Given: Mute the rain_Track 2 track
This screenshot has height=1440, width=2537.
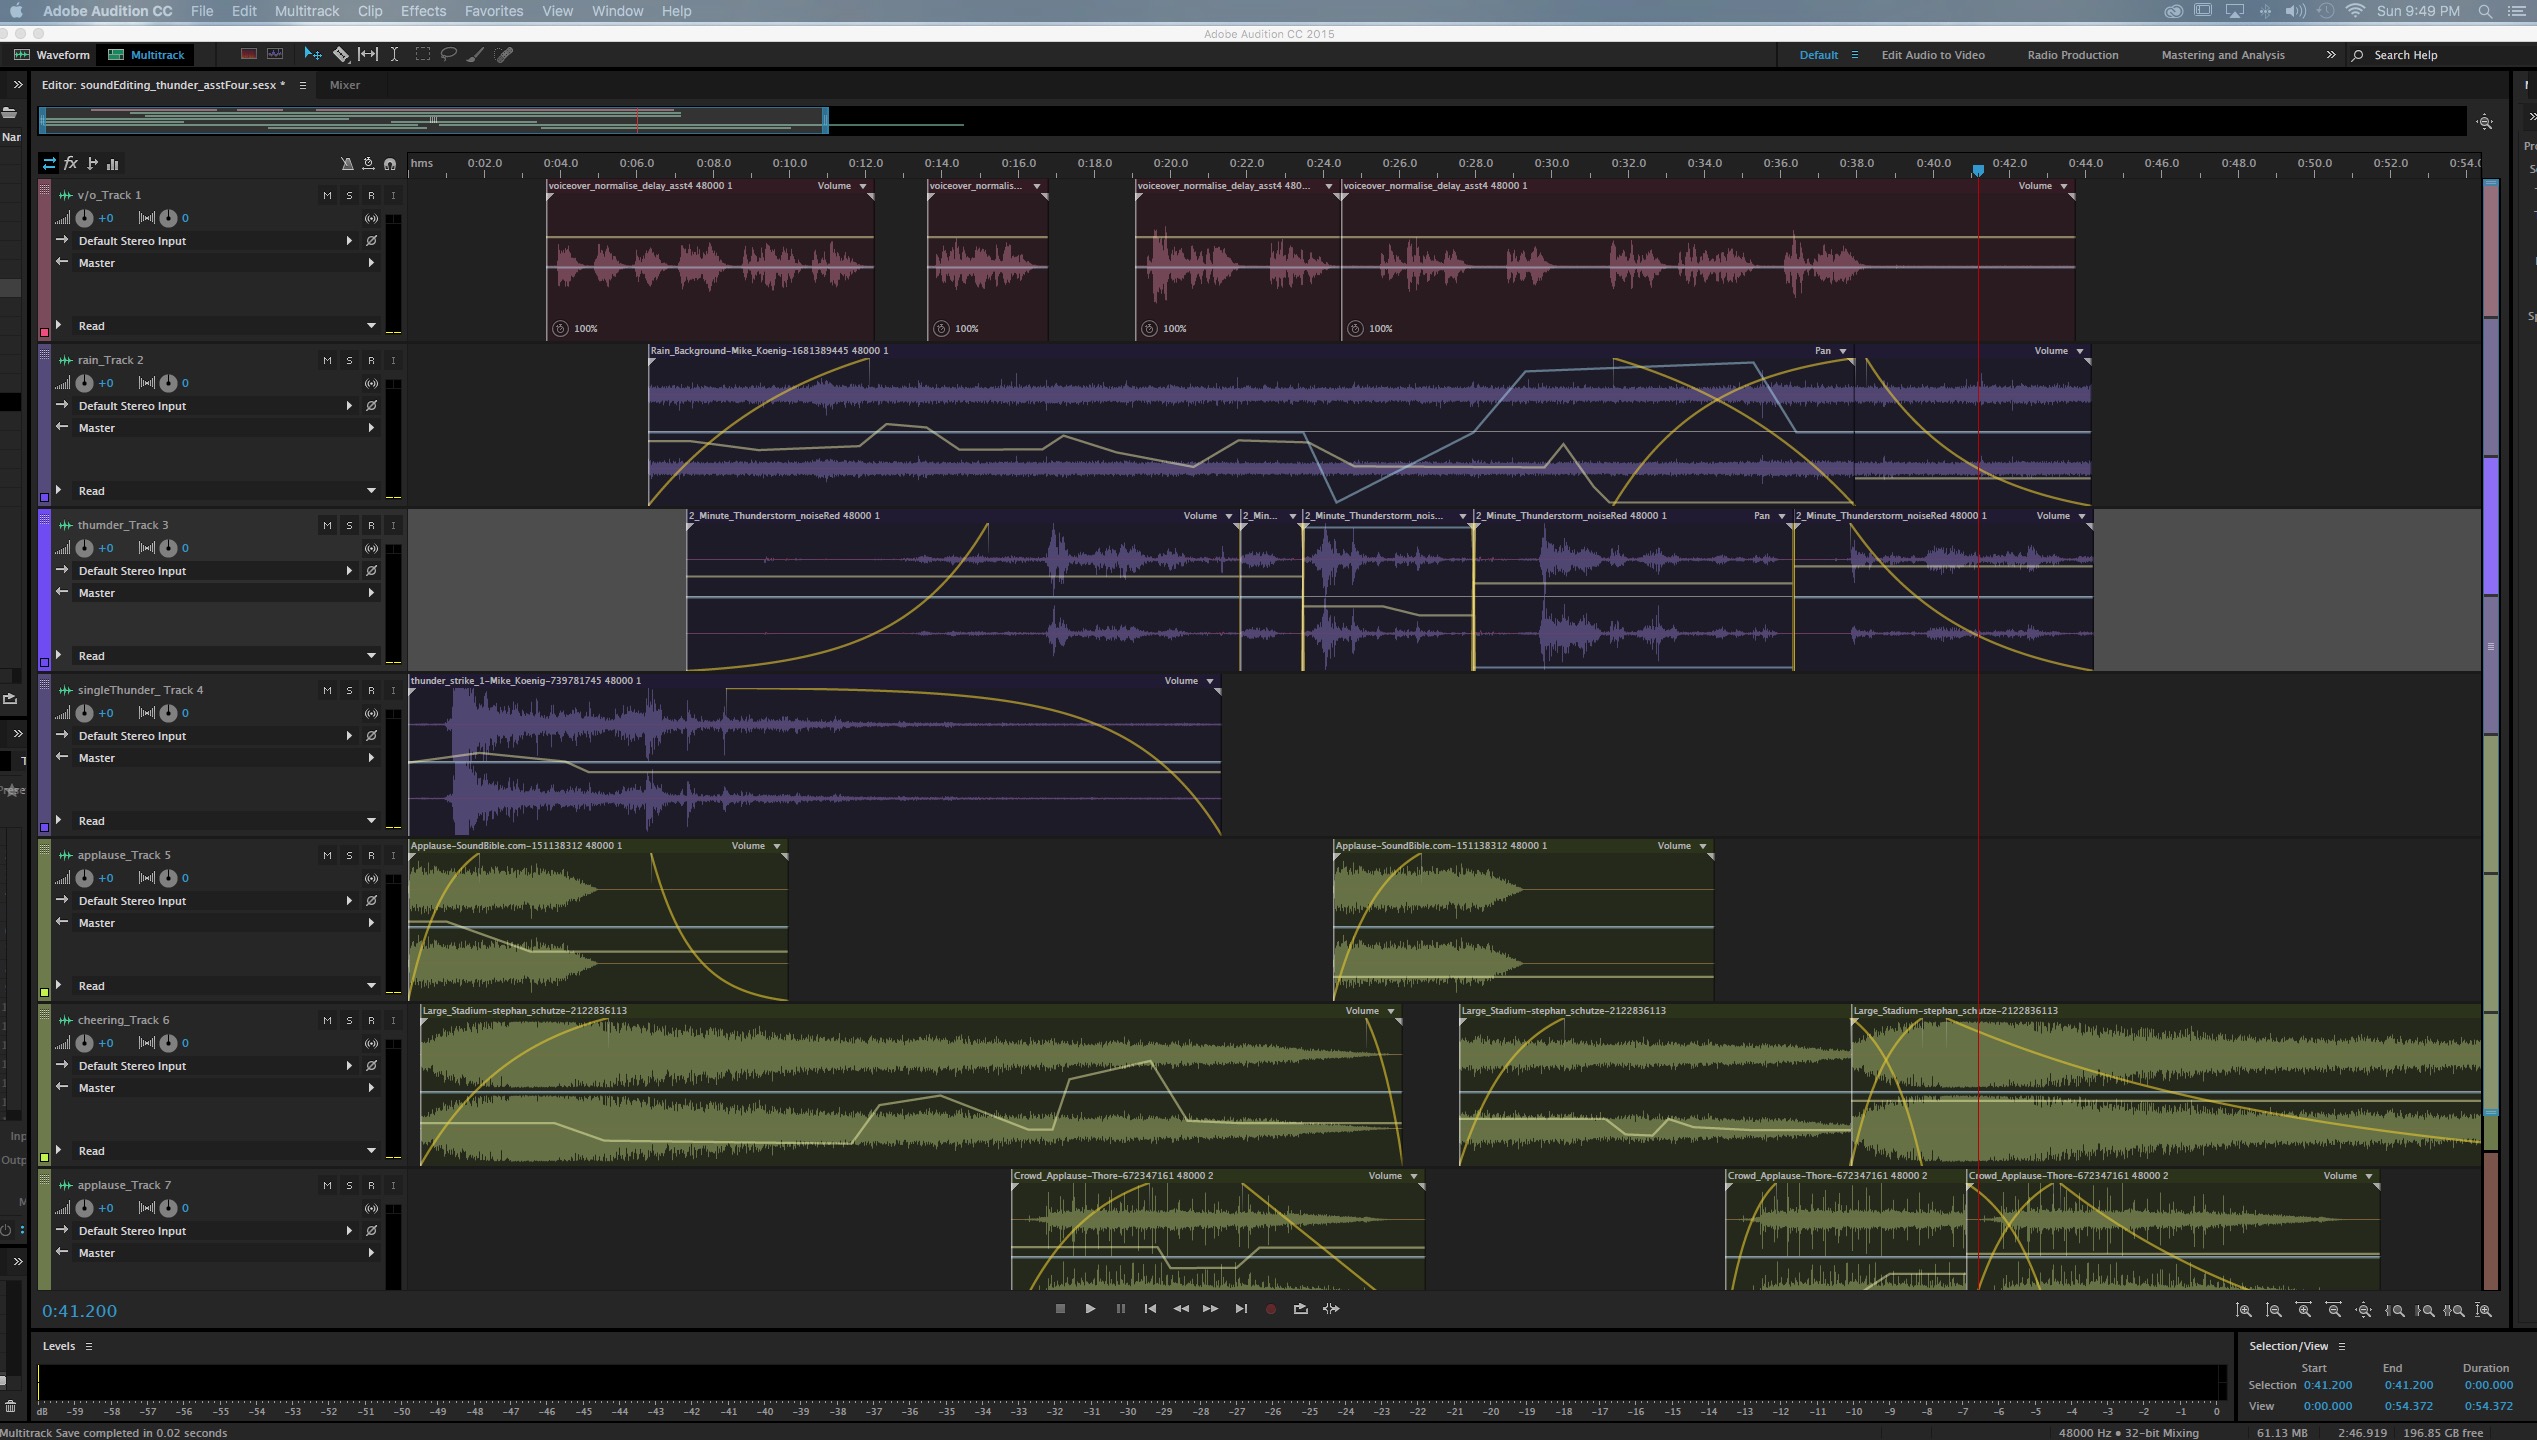Looking at the screenshot, I should click(x=327, y=360).
